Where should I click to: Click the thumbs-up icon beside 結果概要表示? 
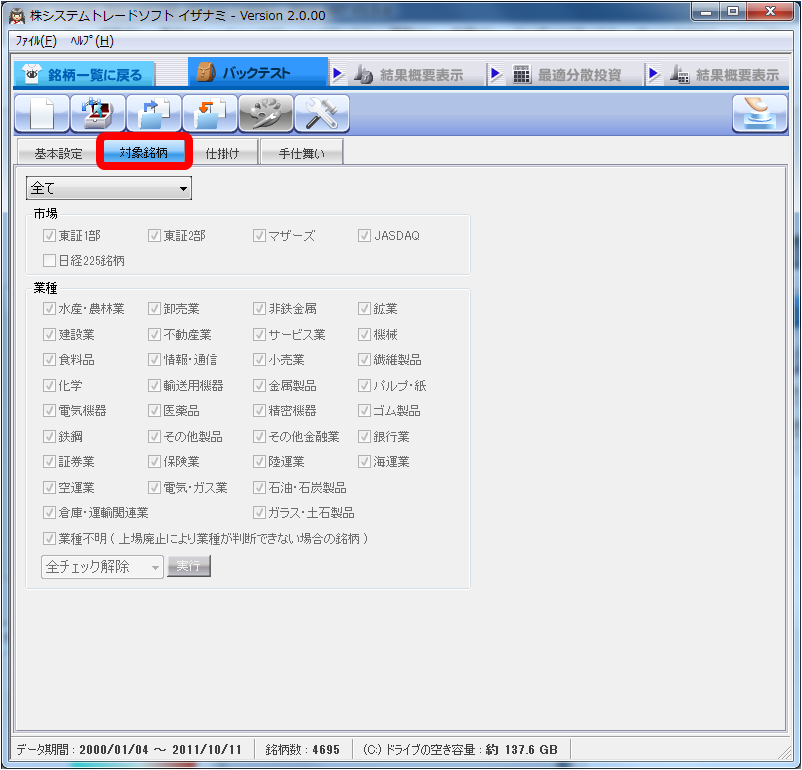[363, 75]
